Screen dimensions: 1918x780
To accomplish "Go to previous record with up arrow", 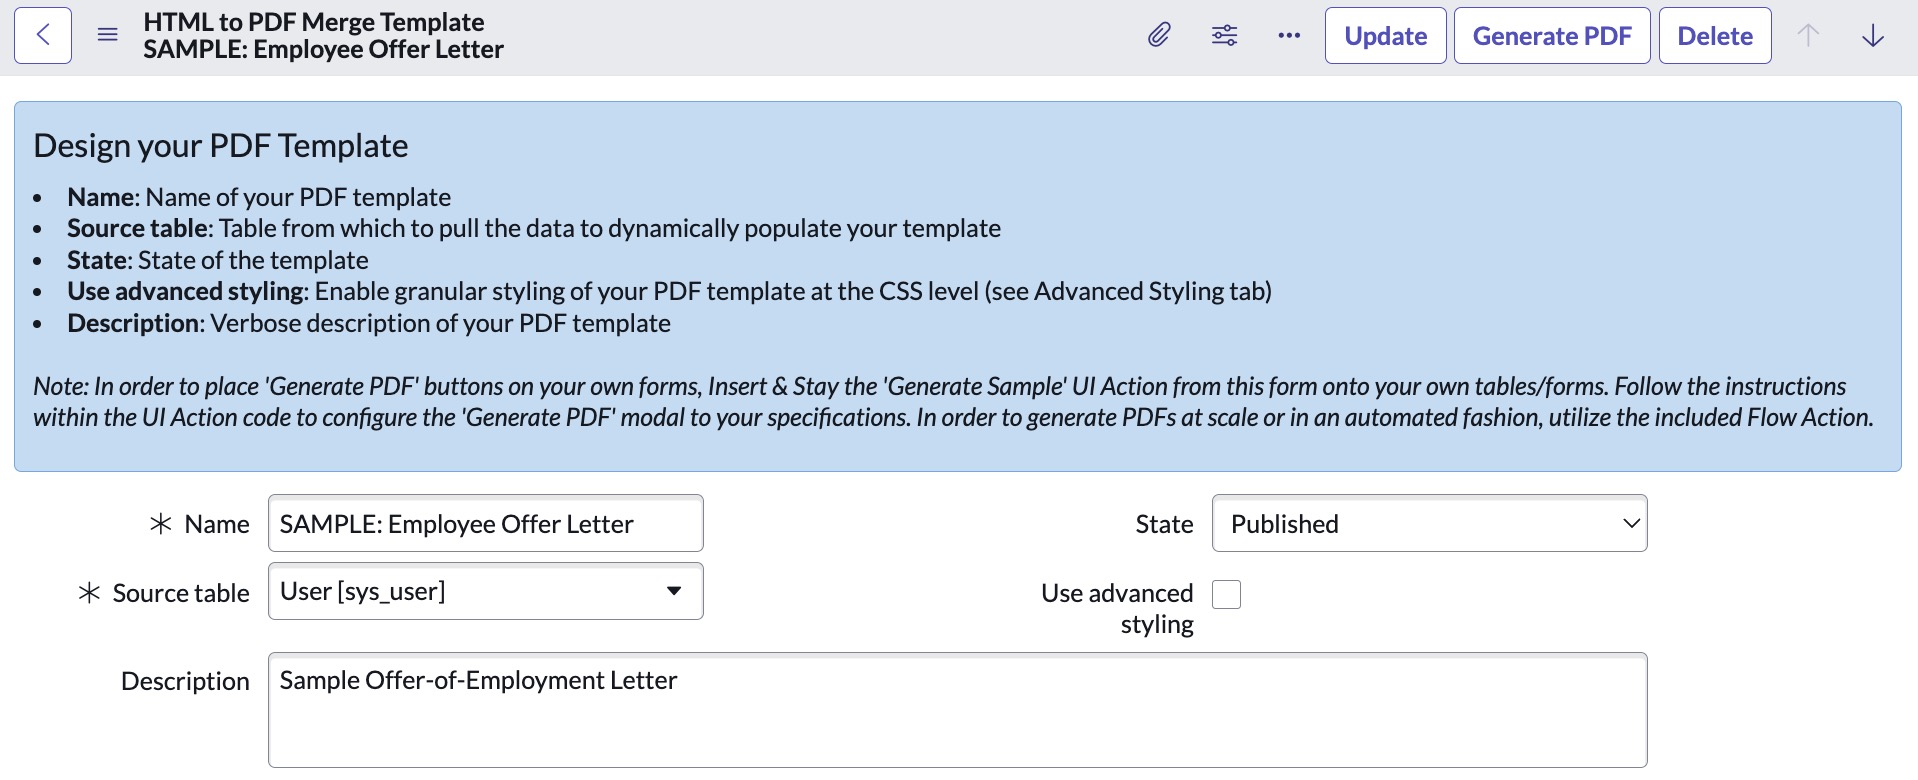I will coord(1808,36).
